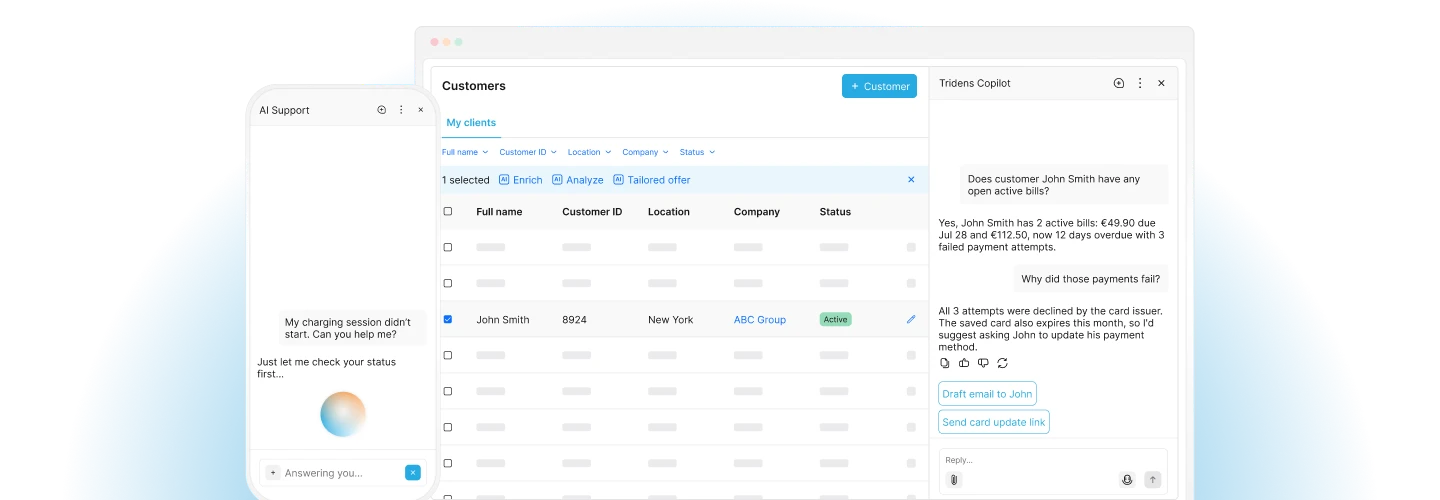The width and height of the screenshot is (1440, 500).
Task: Start voice input with the microphone icon
Action: coord(1127,480)
